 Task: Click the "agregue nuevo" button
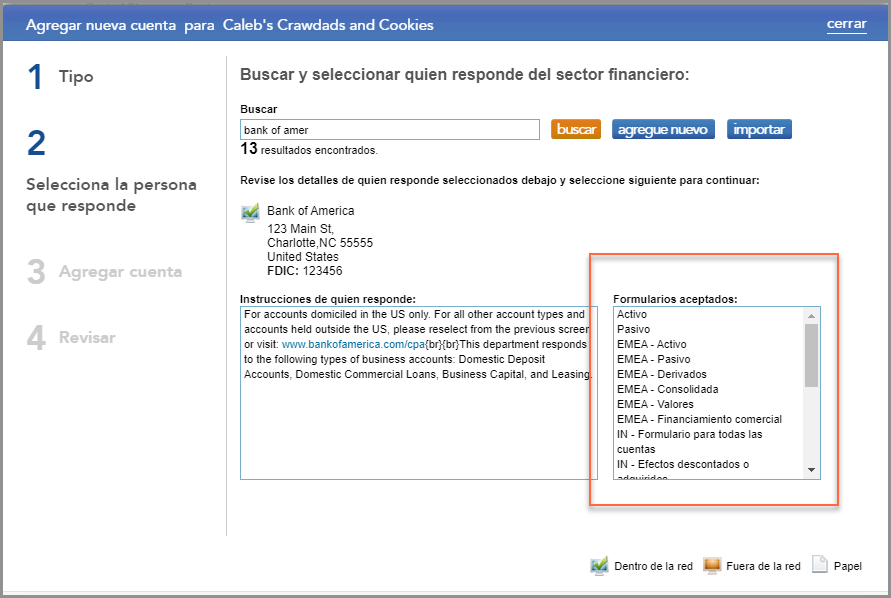click(x=662, y=128)
